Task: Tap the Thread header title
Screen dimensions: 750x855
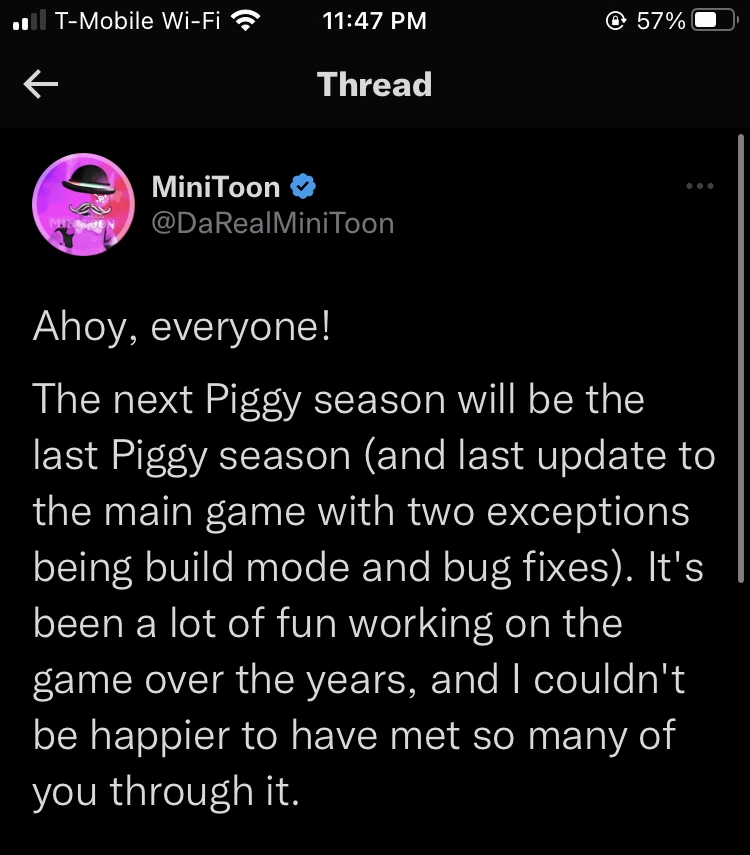Action: pos(374,85)
